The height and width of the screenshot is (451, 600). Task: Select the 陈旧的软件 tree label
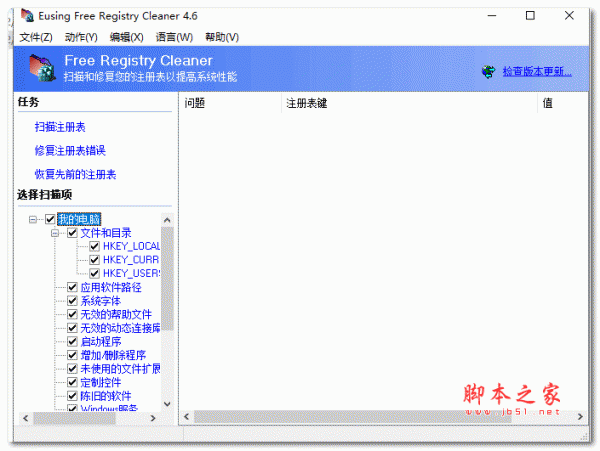(106, 396)
